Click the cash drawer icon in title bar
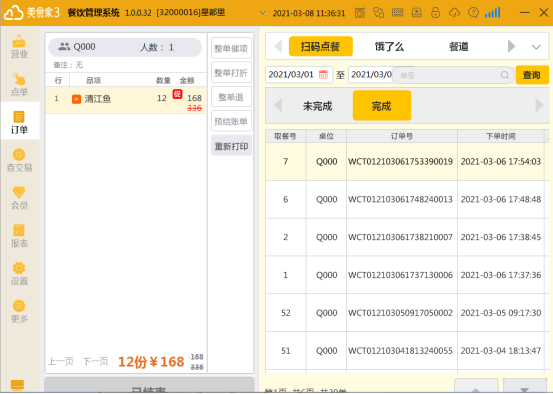553x394 pixels. coord(417,13)
